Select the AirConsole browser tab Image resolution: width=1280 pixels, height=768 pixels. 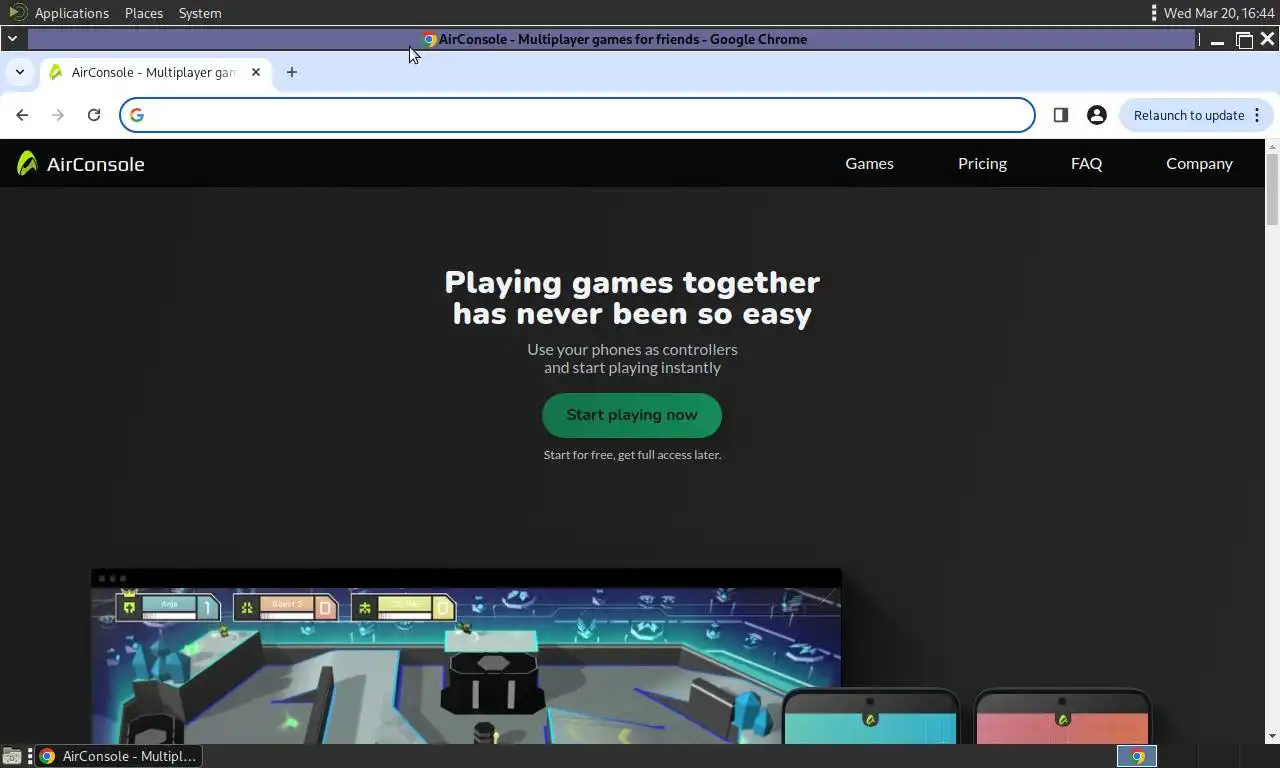click(154, 72)
